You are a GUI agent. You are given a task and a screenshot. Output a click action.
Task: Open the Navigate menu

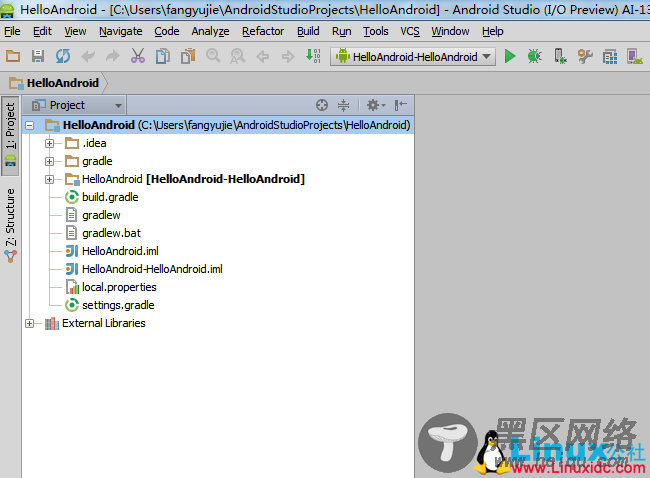121,32
